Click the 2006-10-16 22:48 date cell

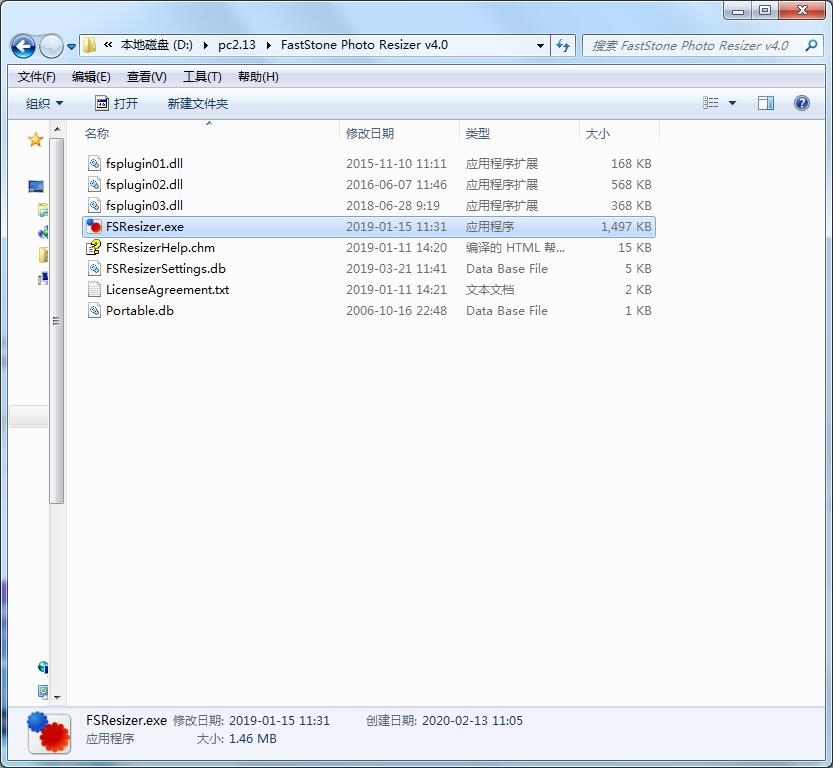pyautogui.click(x=396, y=311)
